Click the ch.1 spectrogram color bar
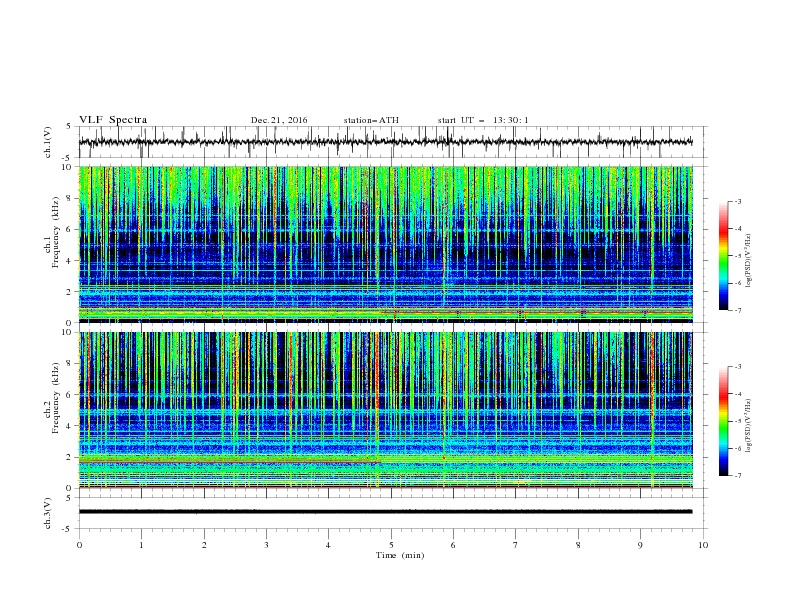 coord(723,256)
